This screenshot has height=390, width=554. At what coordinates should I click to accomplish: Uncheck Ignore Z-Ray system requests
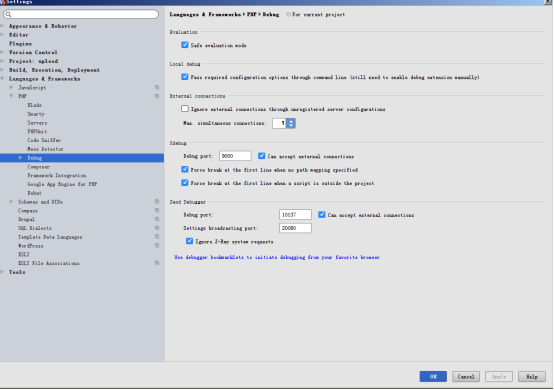pos(189,241)
